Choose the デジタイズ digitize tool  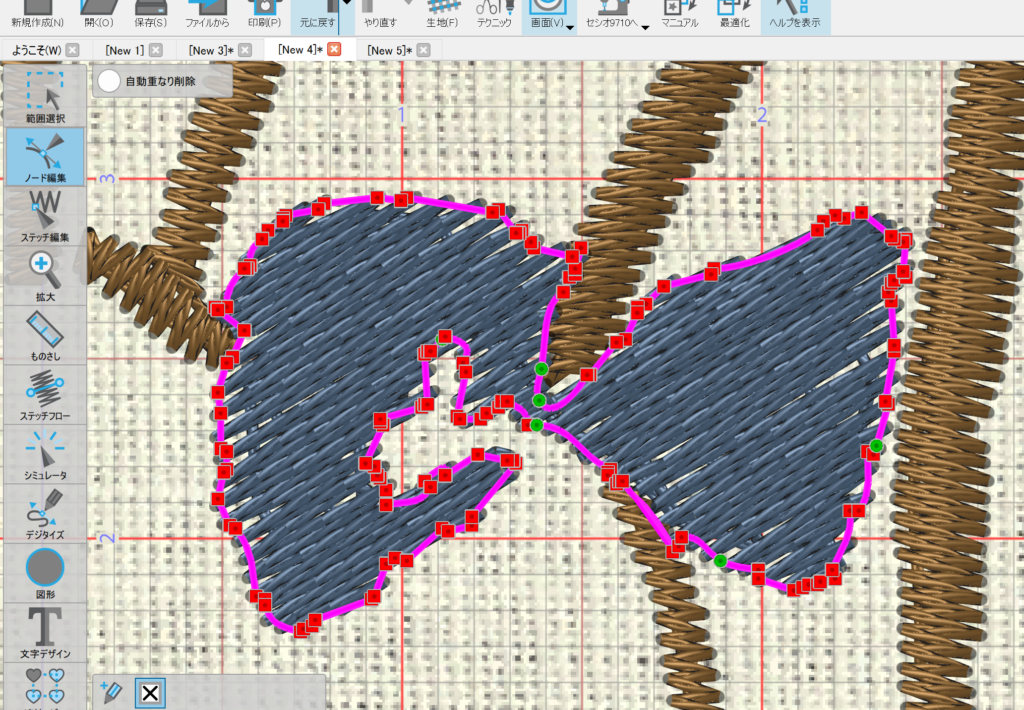pos(45,510)
